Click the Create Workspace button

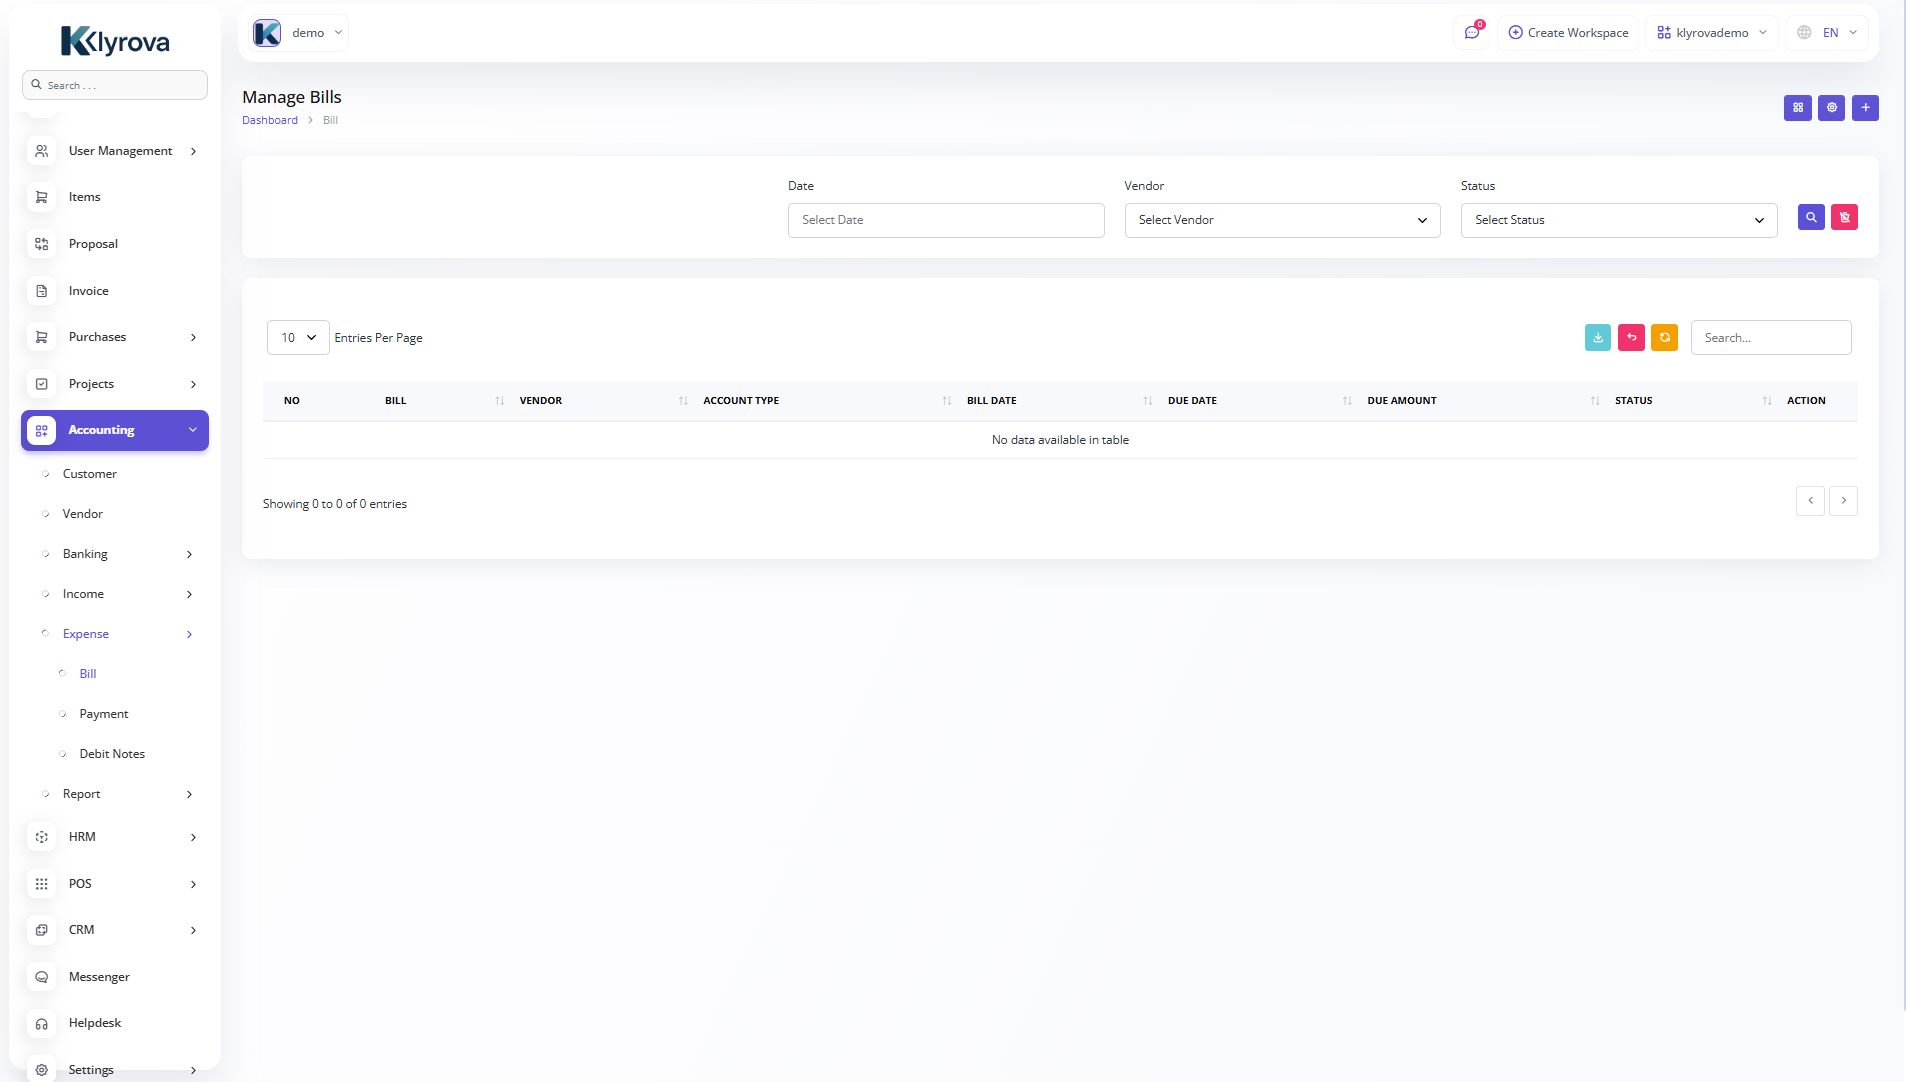(x=1567, y=33)
